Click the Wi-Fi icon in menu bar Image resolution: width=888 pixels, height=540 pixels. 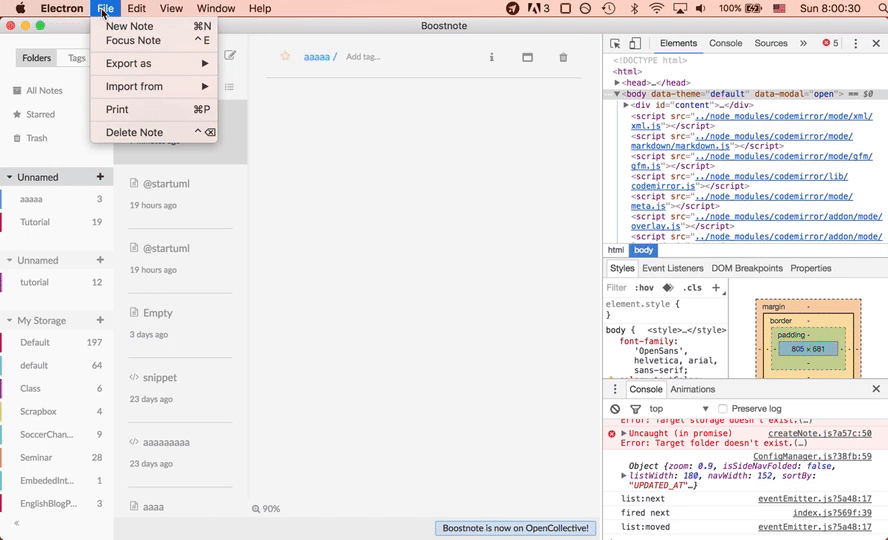(656, 8)
